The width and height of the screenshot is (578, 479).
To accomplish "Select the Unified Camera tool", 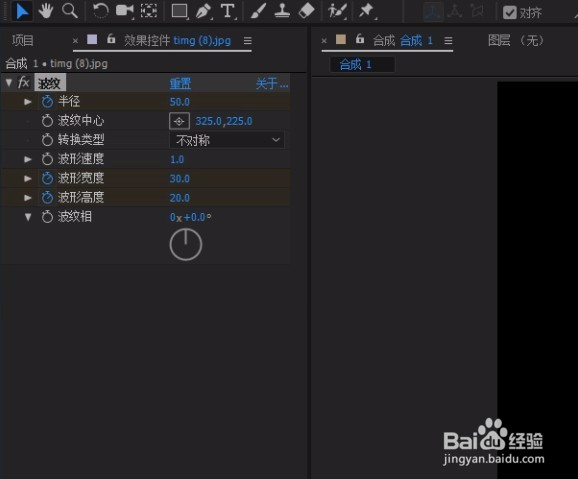I will tap(125, 11).
